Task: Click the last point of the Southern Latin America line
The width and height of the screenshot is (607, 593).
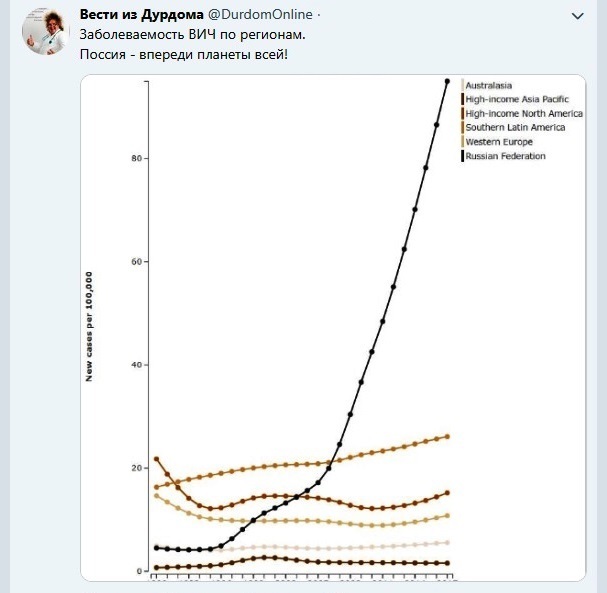Action: click(x=447, y=436)
